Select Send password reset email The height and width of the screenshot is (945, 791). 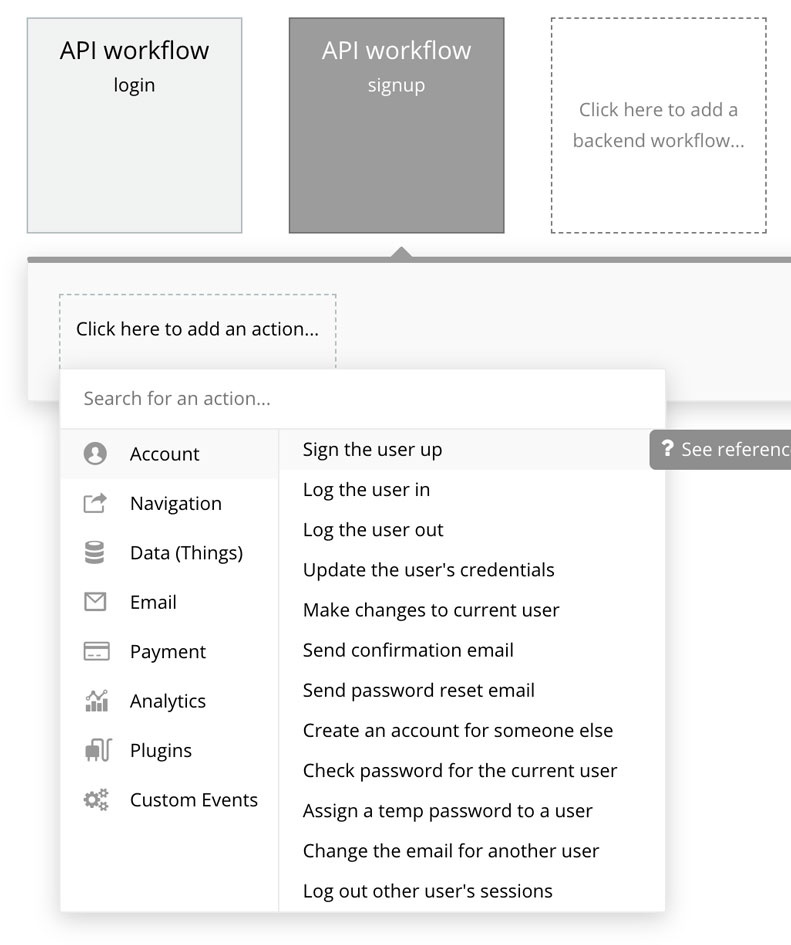418,691
